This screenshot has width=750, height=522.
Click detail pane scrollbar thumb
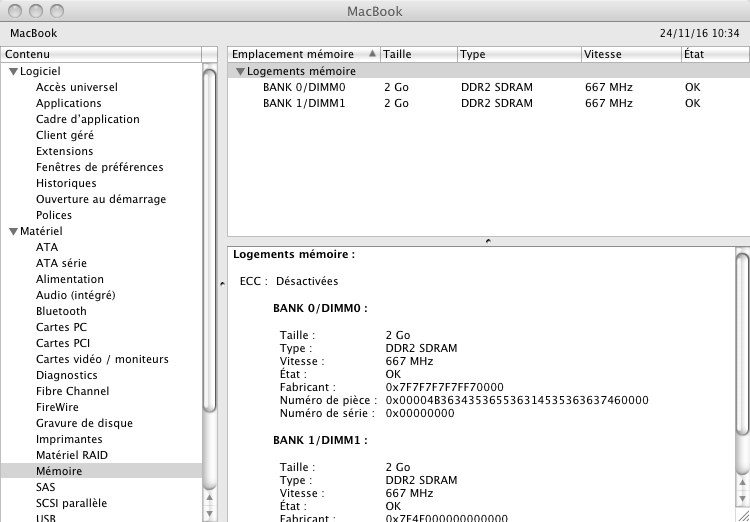(742, 344)
